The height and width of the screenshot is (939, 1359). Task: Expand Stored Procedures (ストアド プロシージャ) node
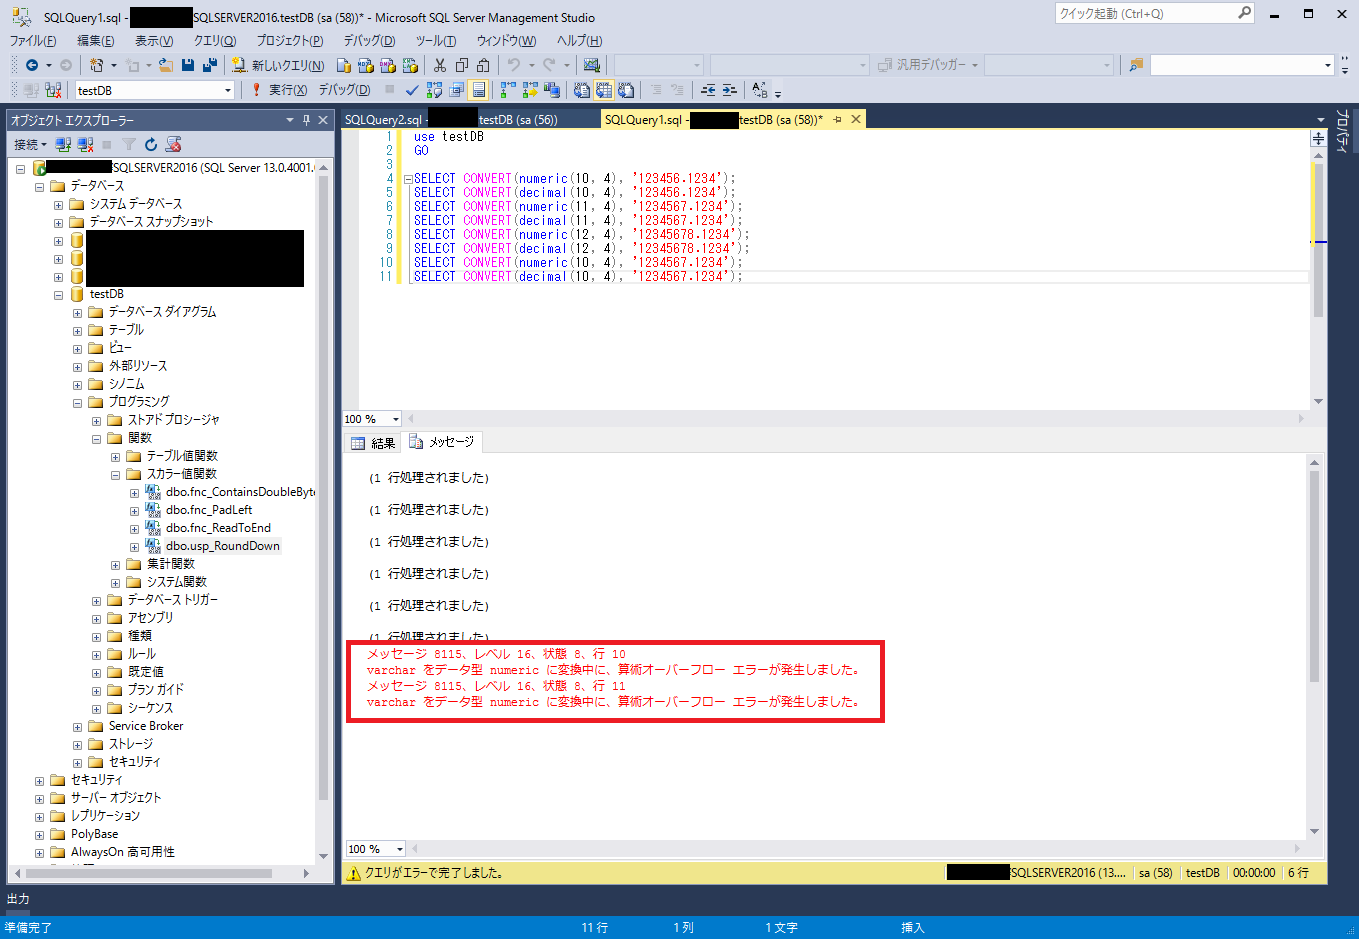click(96, 421)
